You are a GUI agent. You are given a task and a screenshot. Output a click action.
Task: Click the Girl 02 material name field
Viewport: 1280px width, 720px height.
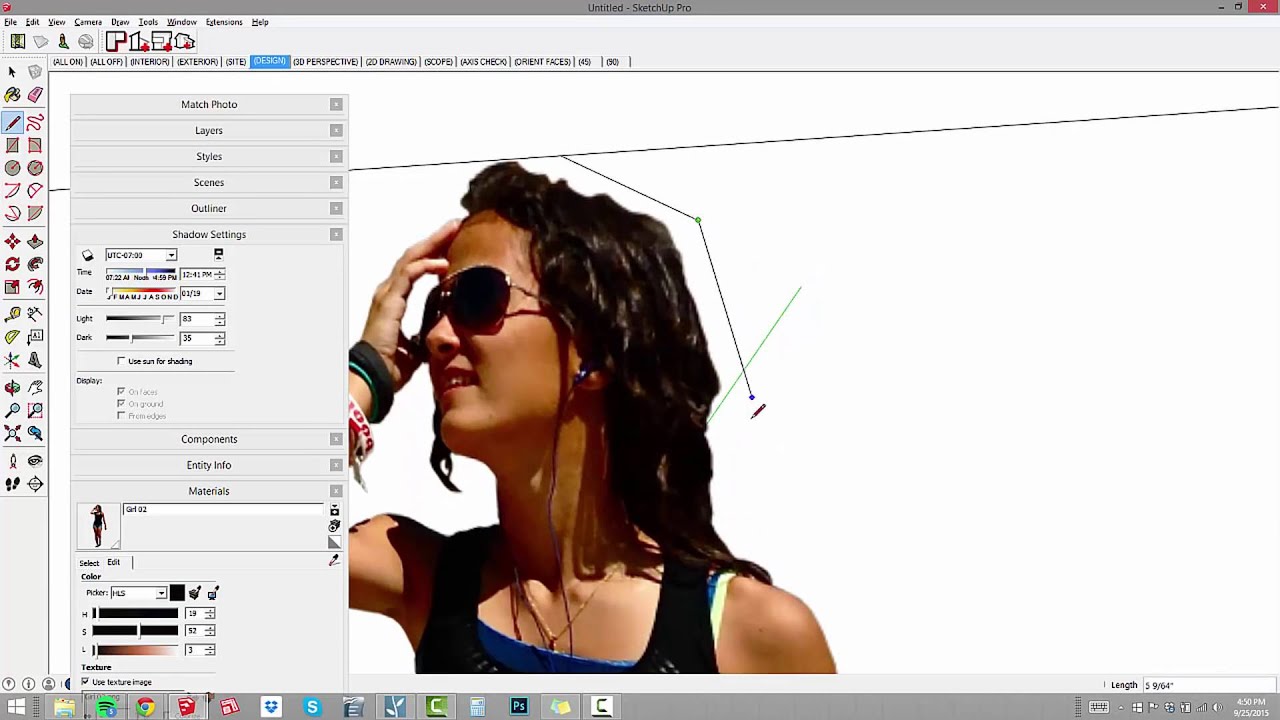pos(223,509)
